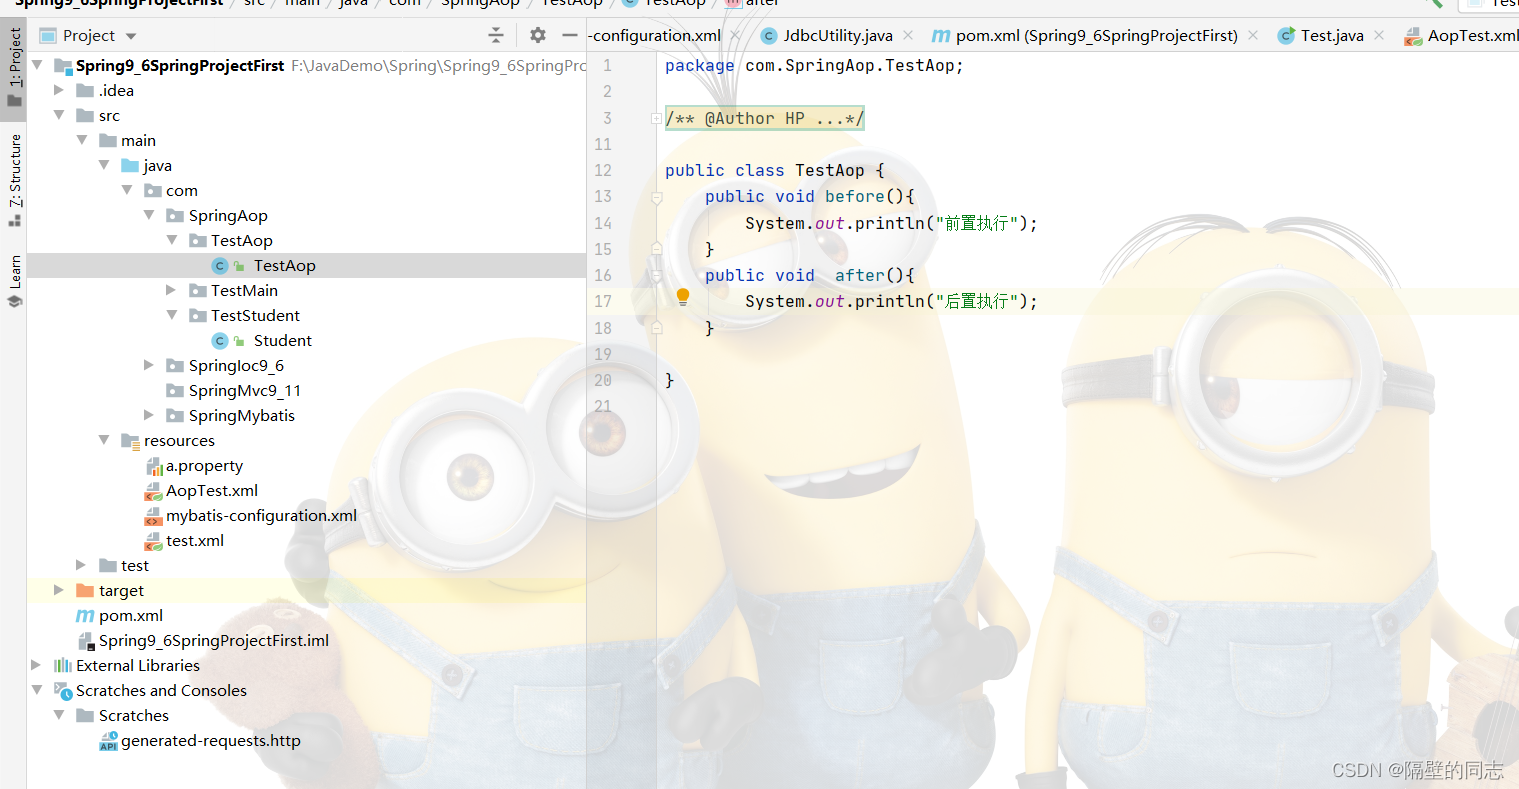This screenshot has width=1519, height=789.
Task: Select Student class in tree
Action: point(282,341)
